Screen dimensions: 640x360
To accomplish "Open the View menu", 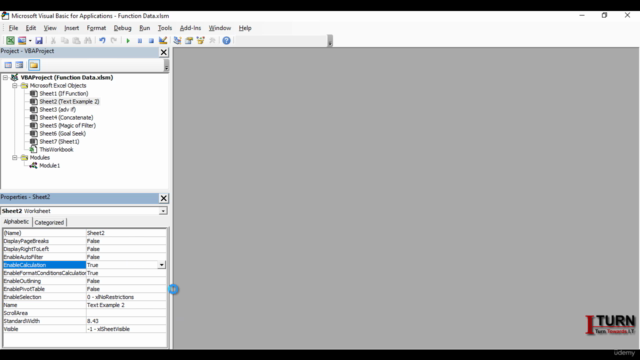I will tap(50, 28).
